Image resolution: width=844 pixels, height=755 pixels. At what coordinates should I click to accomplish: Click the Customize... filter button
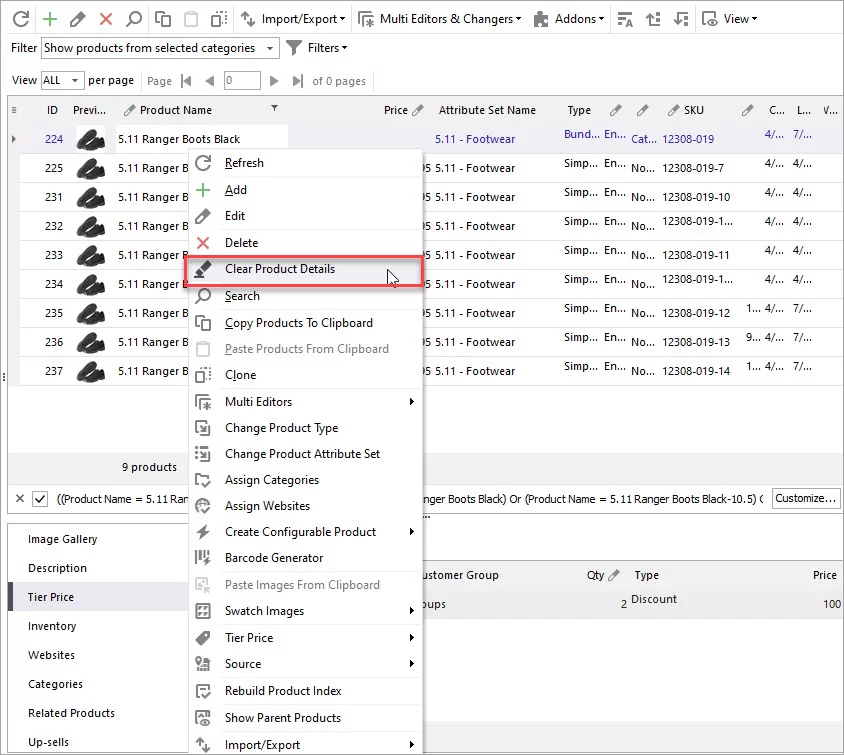pos(805,498)
